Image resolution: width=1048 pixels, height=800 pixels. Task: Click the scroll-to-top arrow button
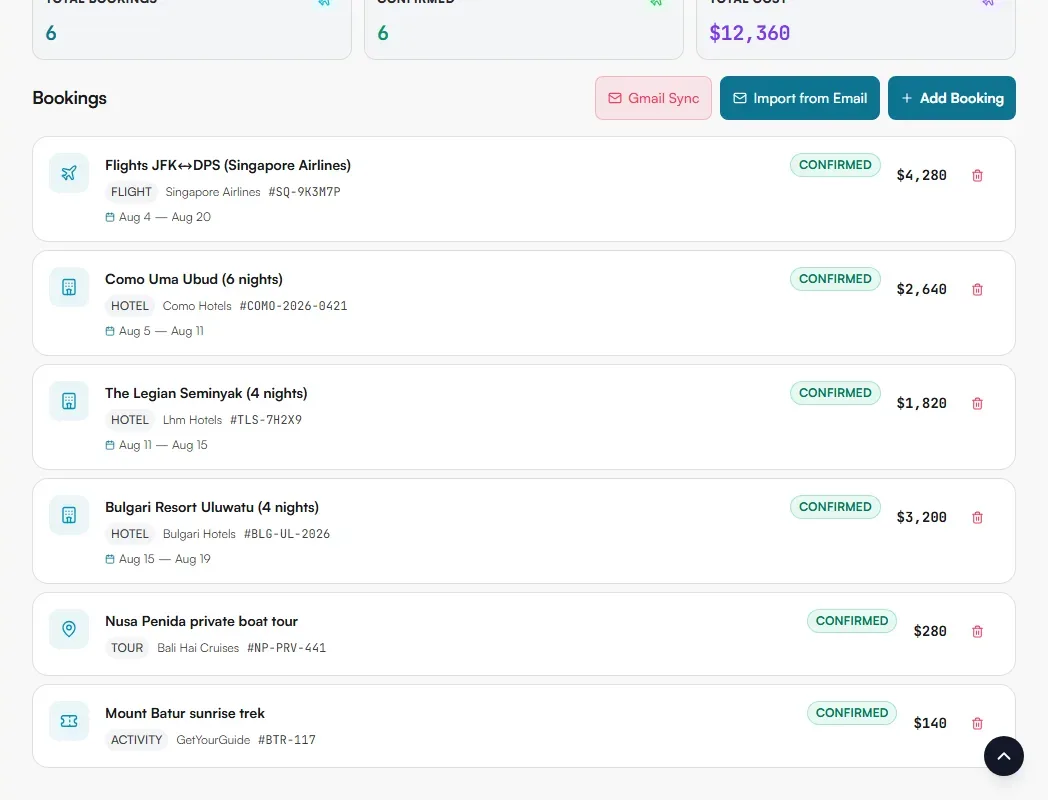(x=1003, y=756)
